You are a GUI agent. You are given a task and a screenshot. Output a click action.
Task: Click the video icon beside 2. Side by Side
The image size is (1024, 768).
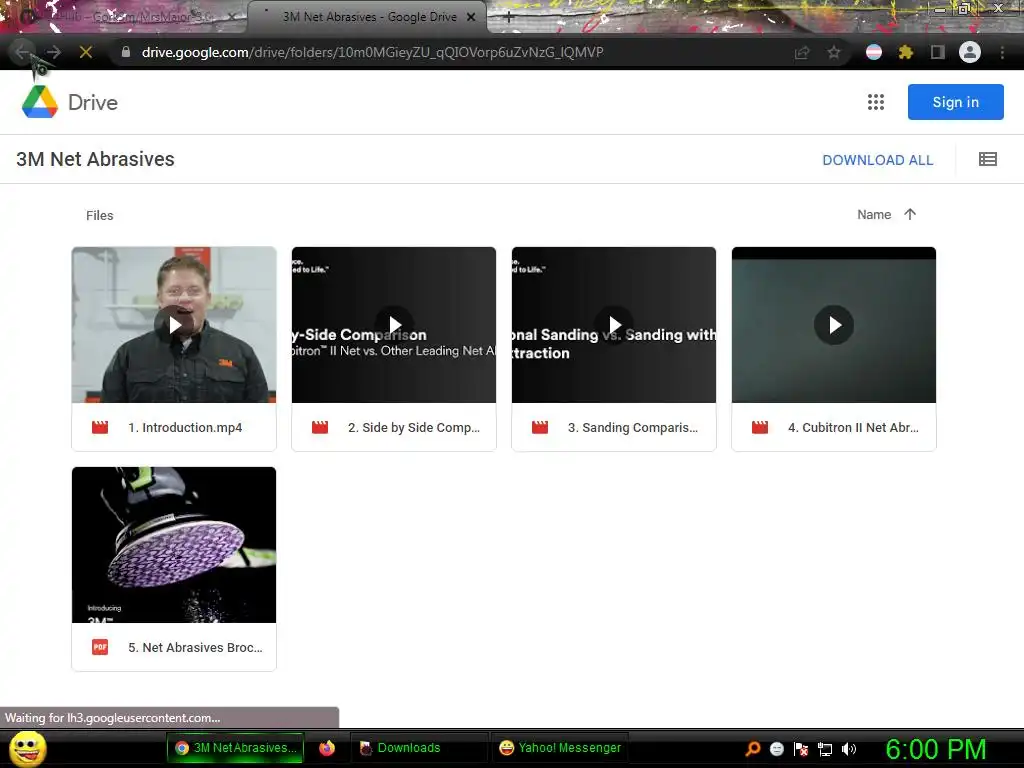point(320,428)
